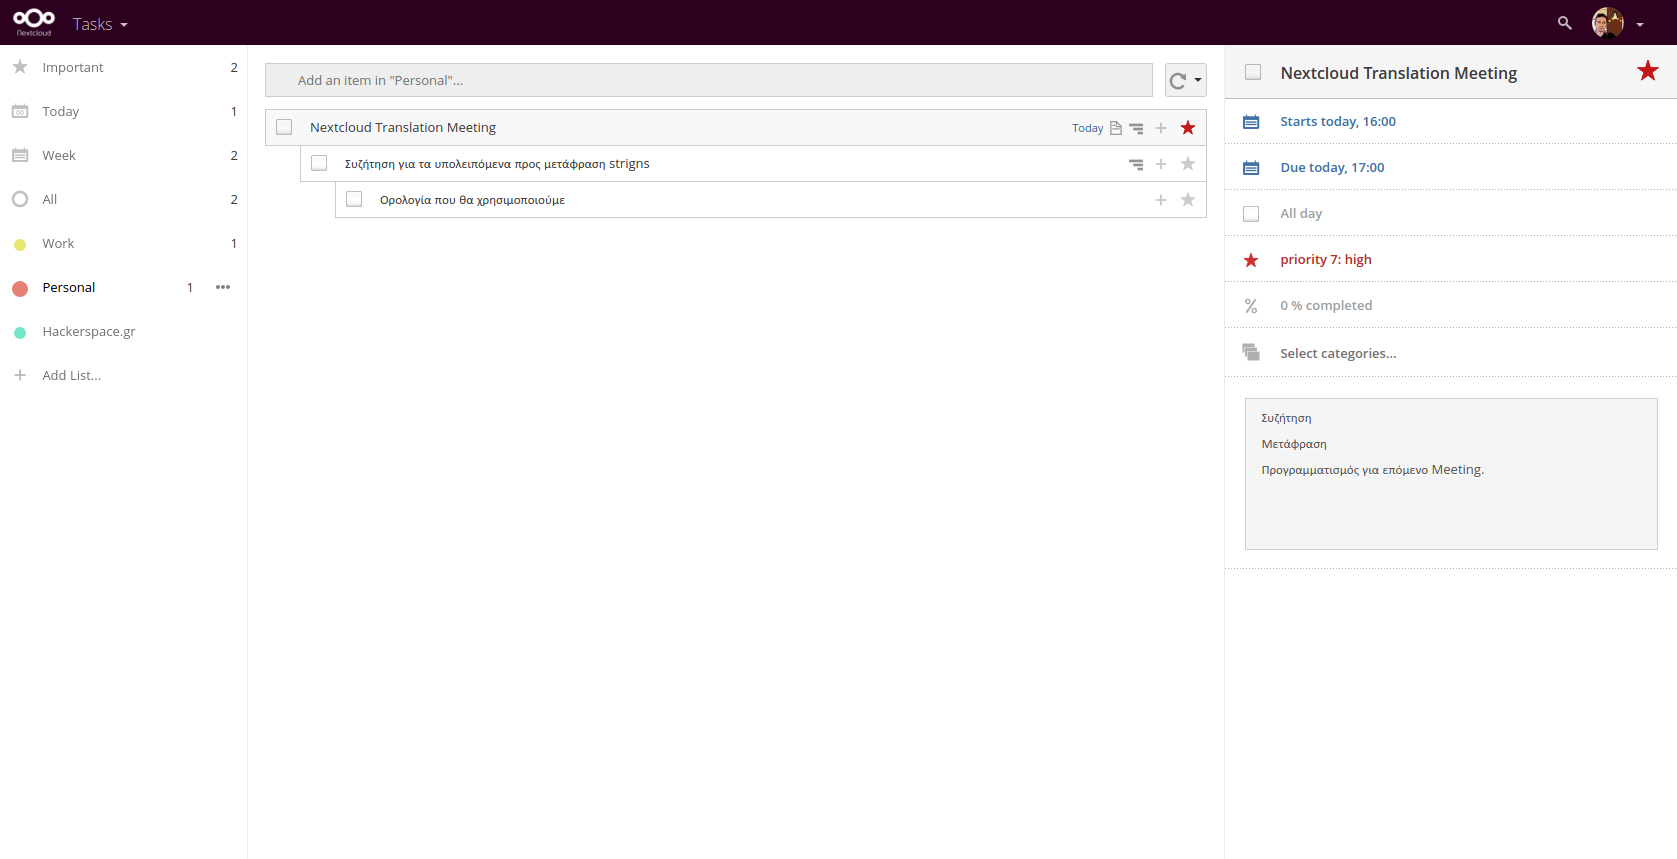1677x859 pixels.
Task: Toggle the All day checkbox
Action: click(x=1251, y=214)
